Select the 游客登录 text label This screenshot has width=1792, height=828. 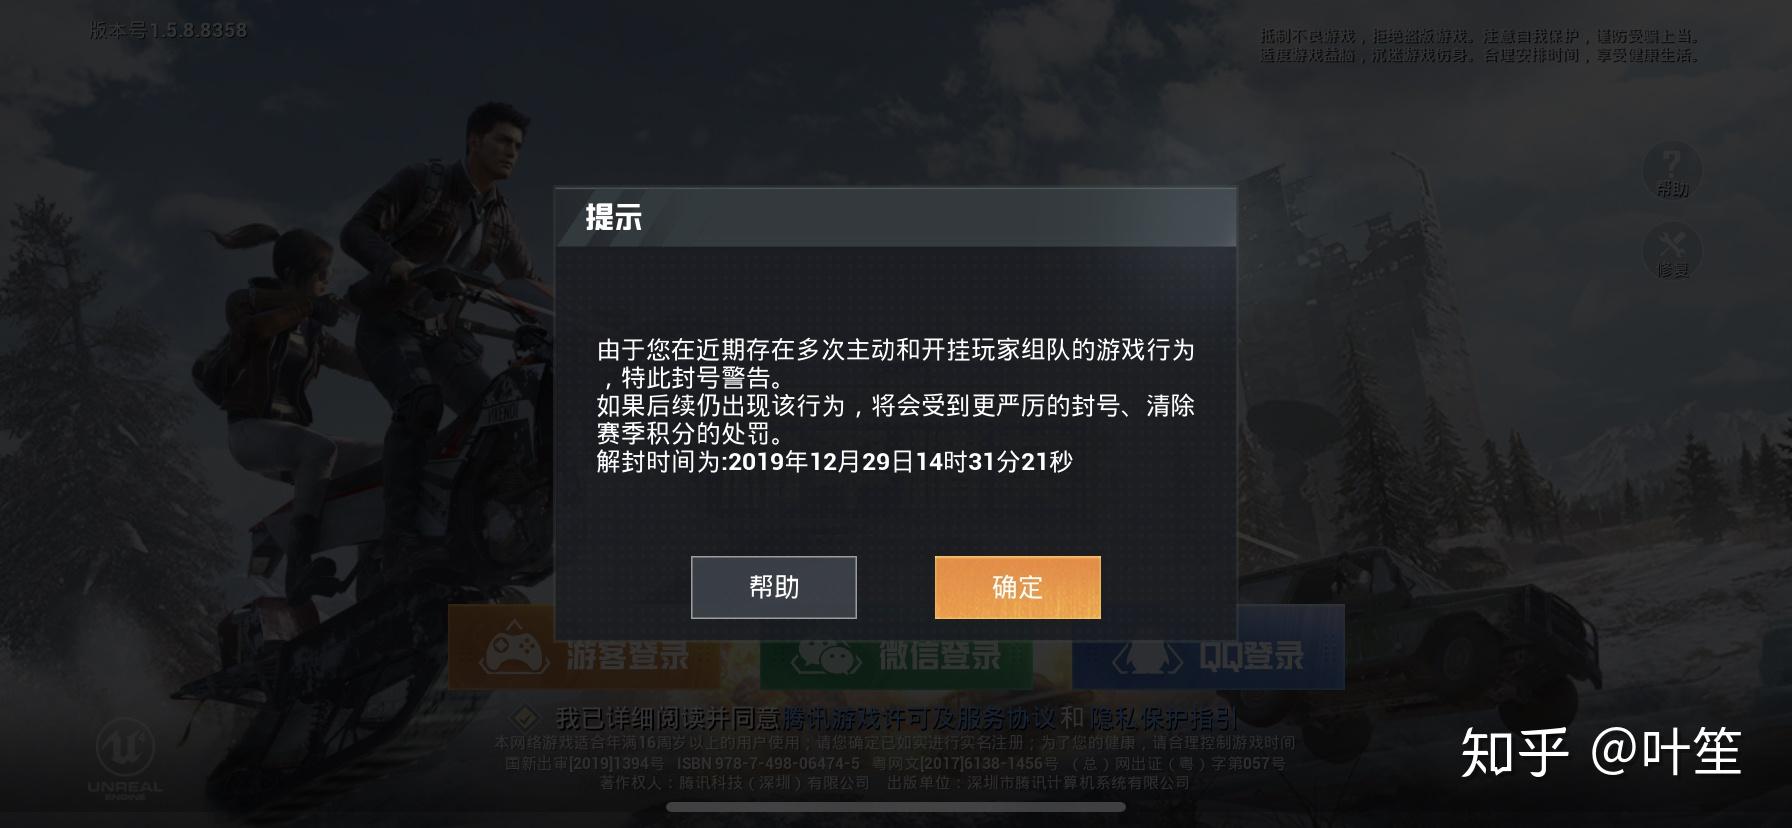pos(628,656)
